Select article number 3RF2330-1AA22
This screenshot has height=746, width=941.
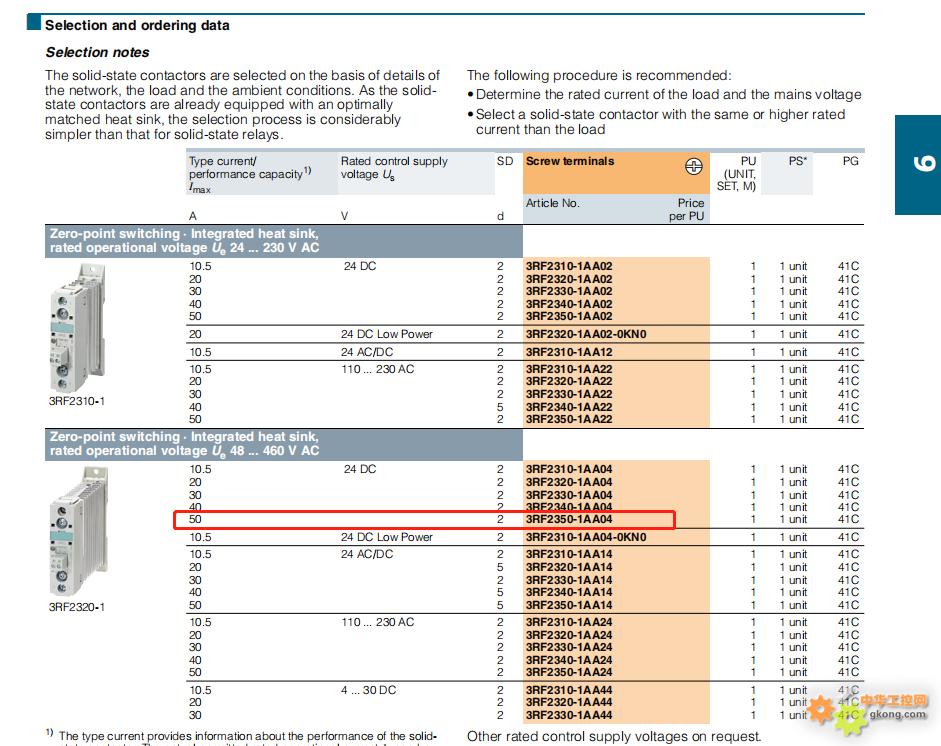pos(569,394)
